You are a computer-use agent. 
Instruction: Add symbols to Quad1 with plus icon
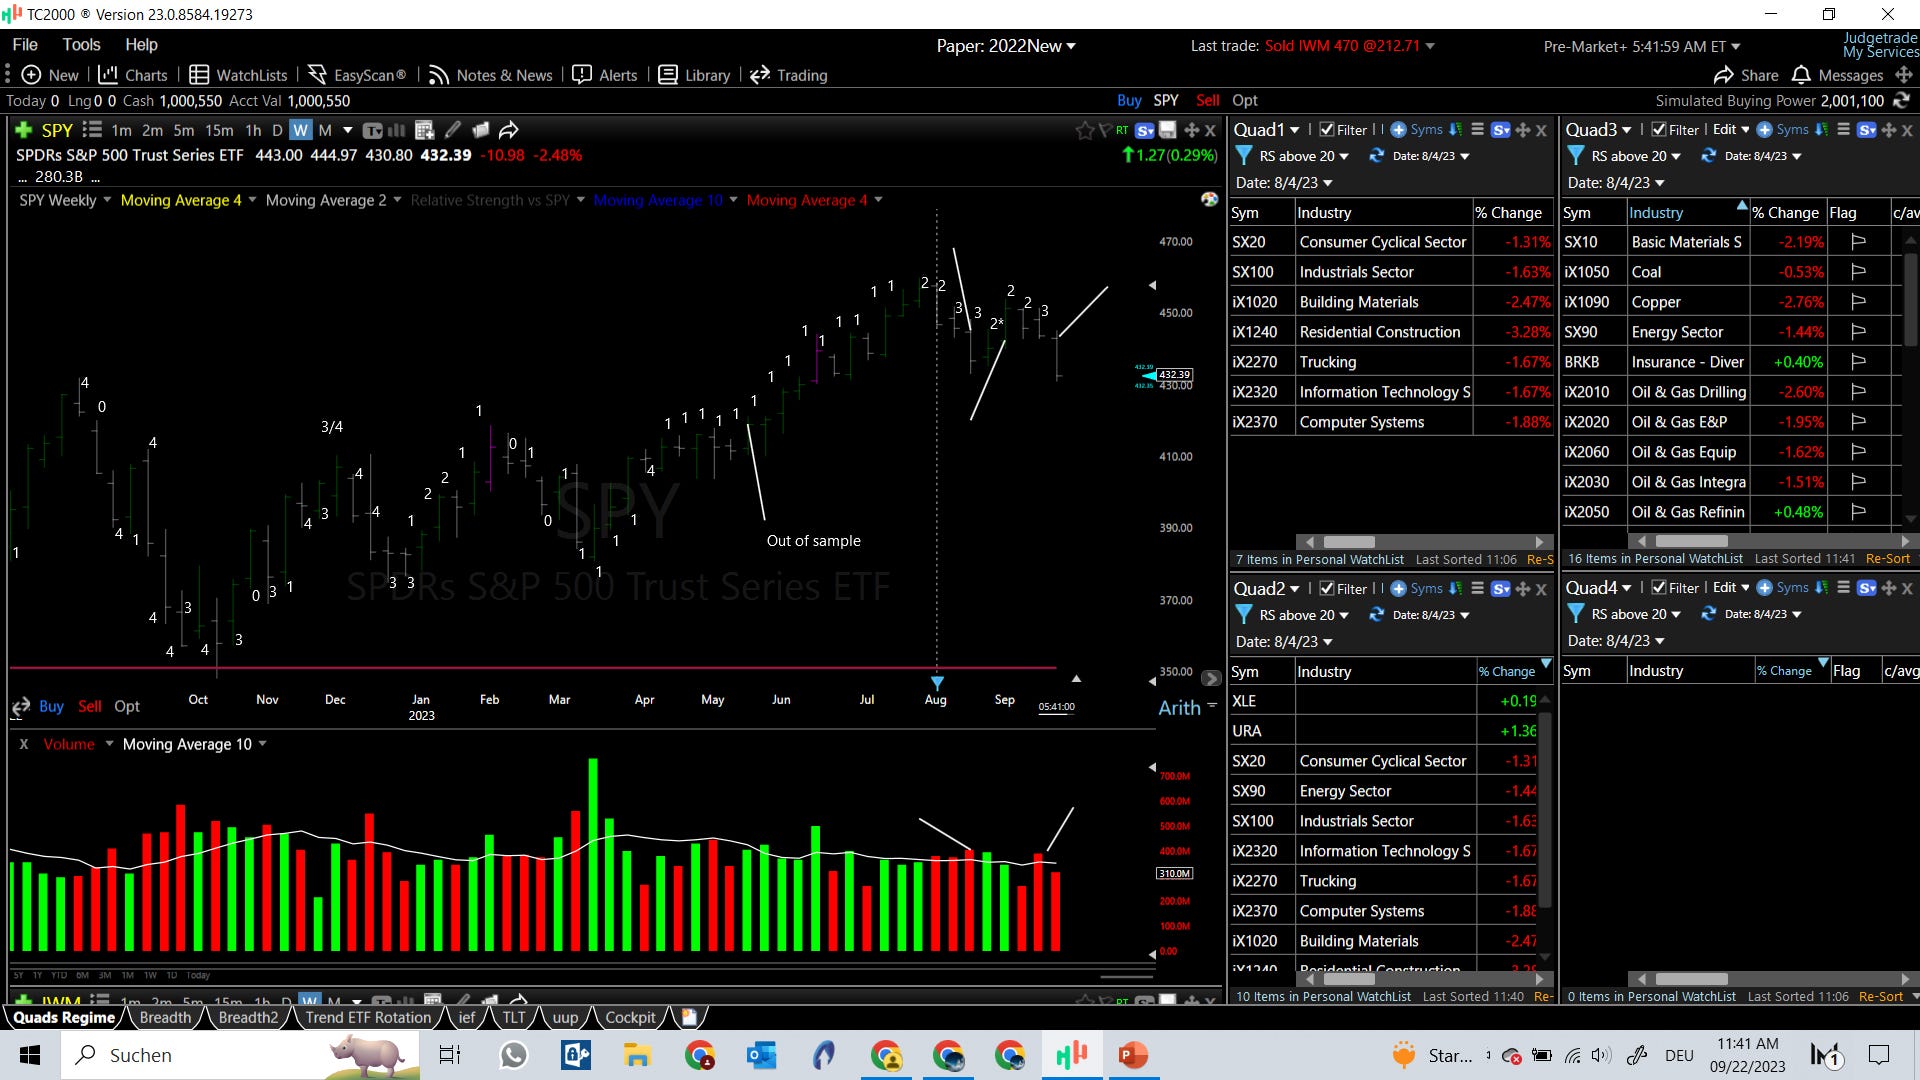pos(1398,130)
